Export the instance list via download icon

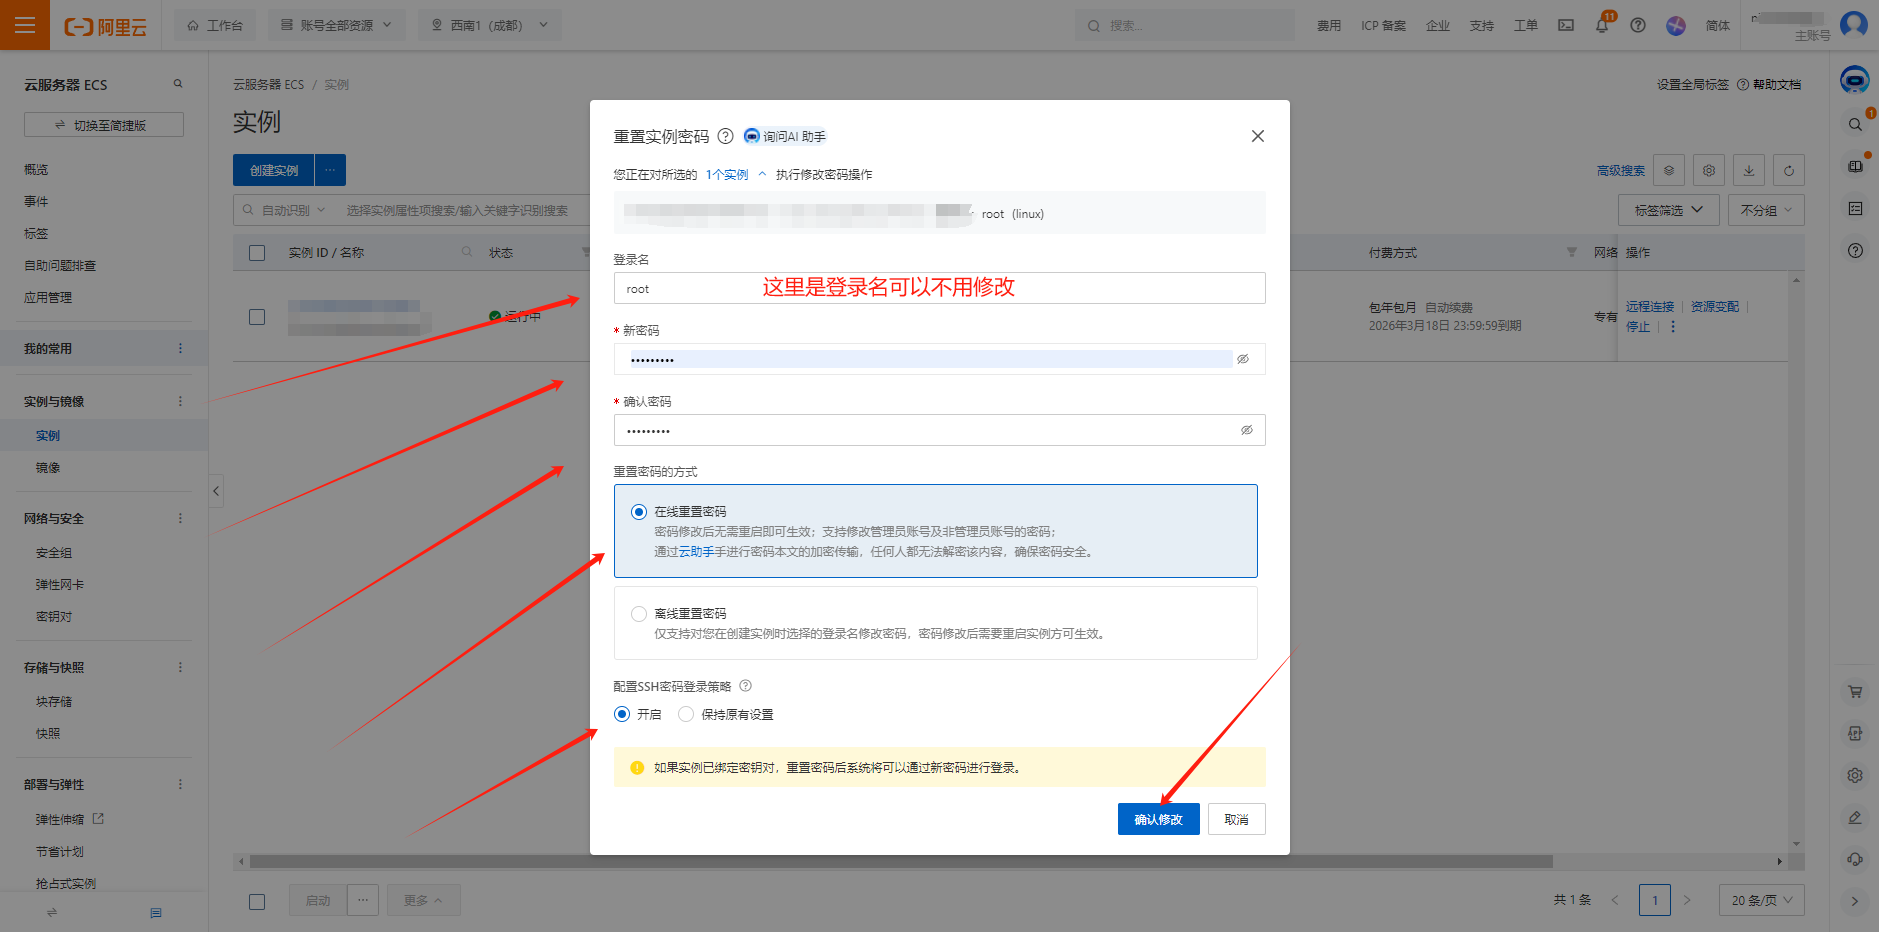point(1749,170)
